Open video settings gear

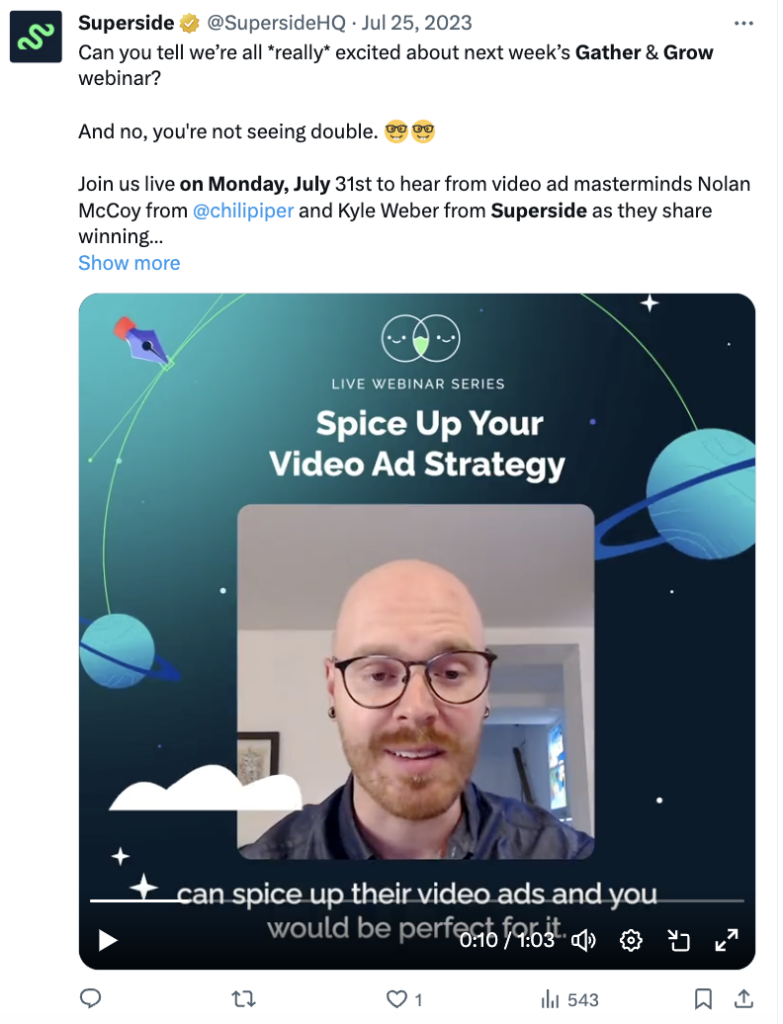(x=631, y=940)
